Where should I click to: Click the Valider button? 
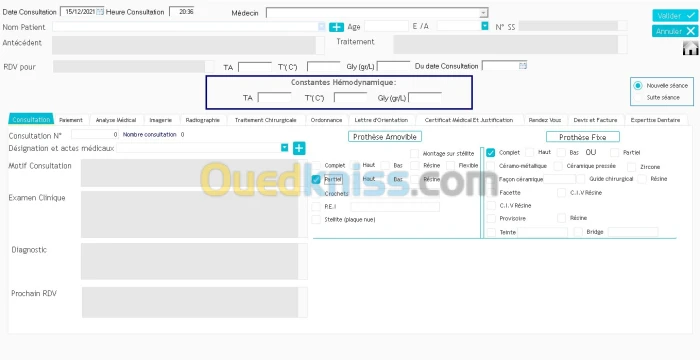(x=675, y=16)
